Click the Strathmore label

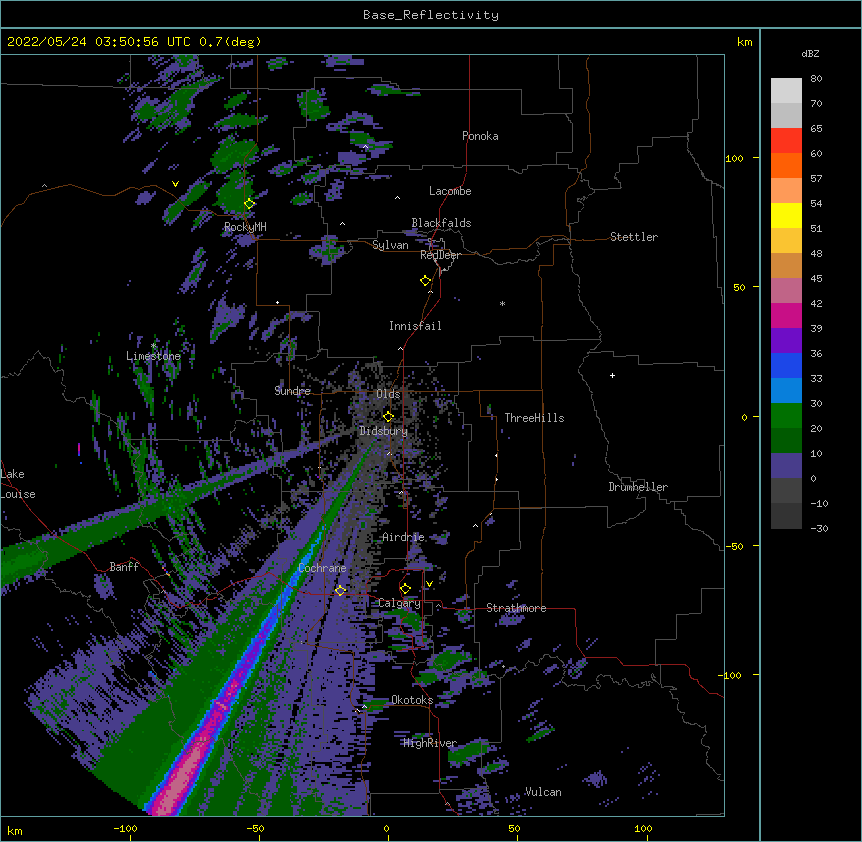pos(516,608)
